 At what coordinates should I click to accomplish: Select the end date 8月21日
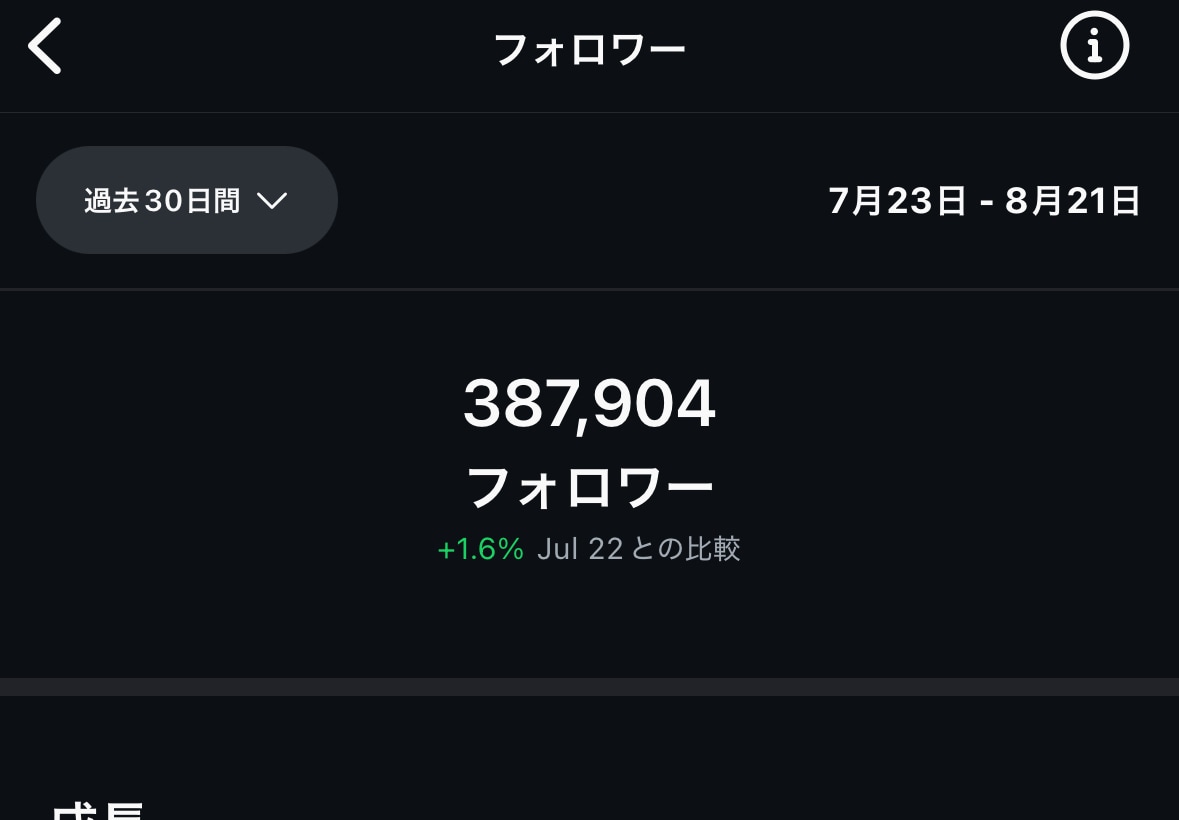1072,201
